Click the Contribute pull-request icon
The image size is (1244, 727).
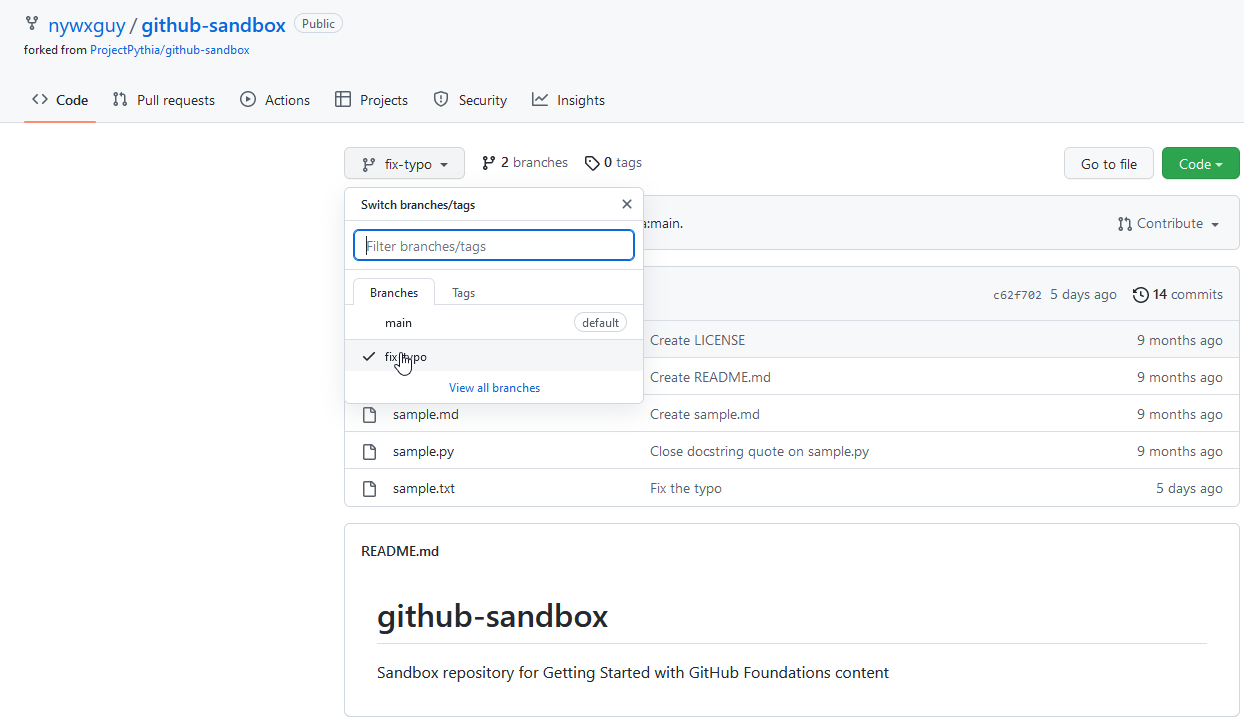pyautogui.click(x=1125, y=224)
